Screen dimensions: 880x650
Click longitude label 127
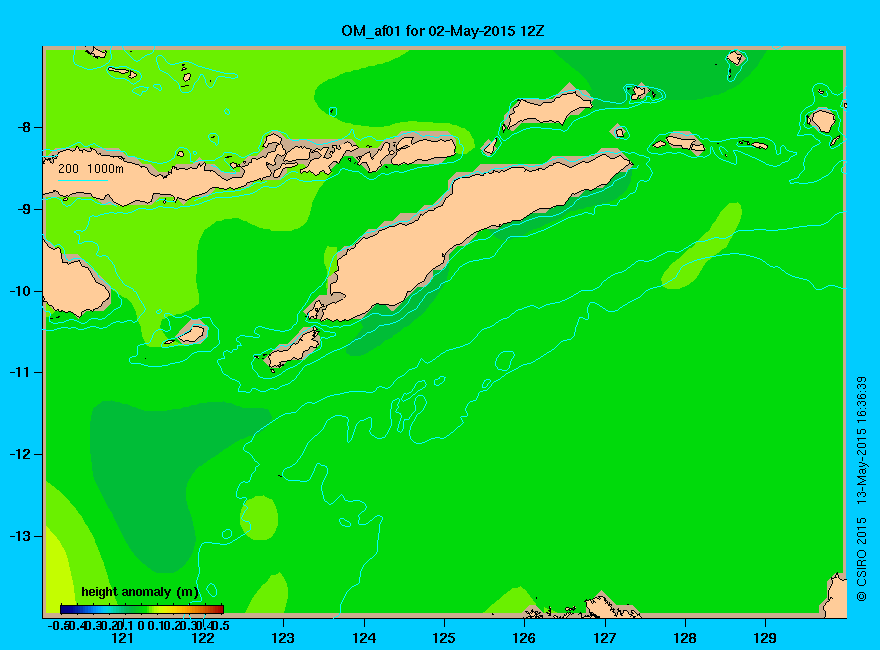click(604, 638)
